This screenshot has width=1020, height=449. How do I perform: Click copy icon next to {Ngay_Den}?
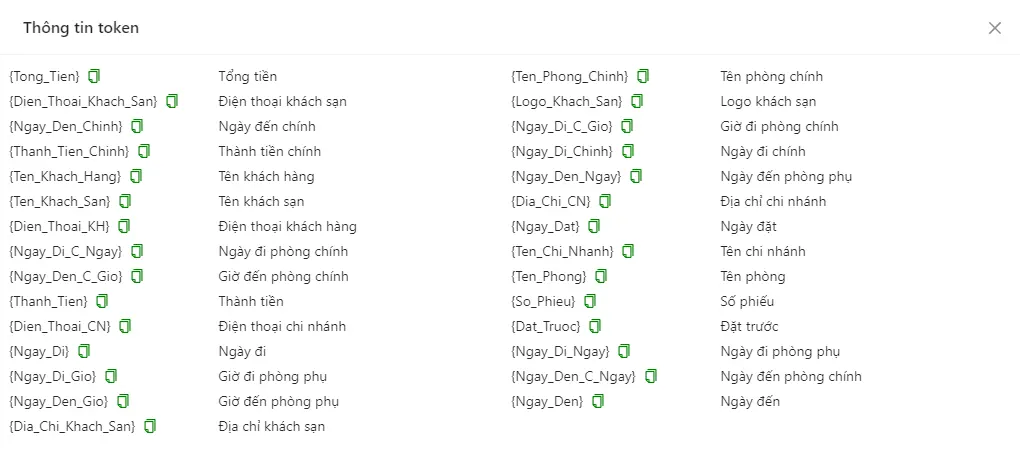click(598, 401)
